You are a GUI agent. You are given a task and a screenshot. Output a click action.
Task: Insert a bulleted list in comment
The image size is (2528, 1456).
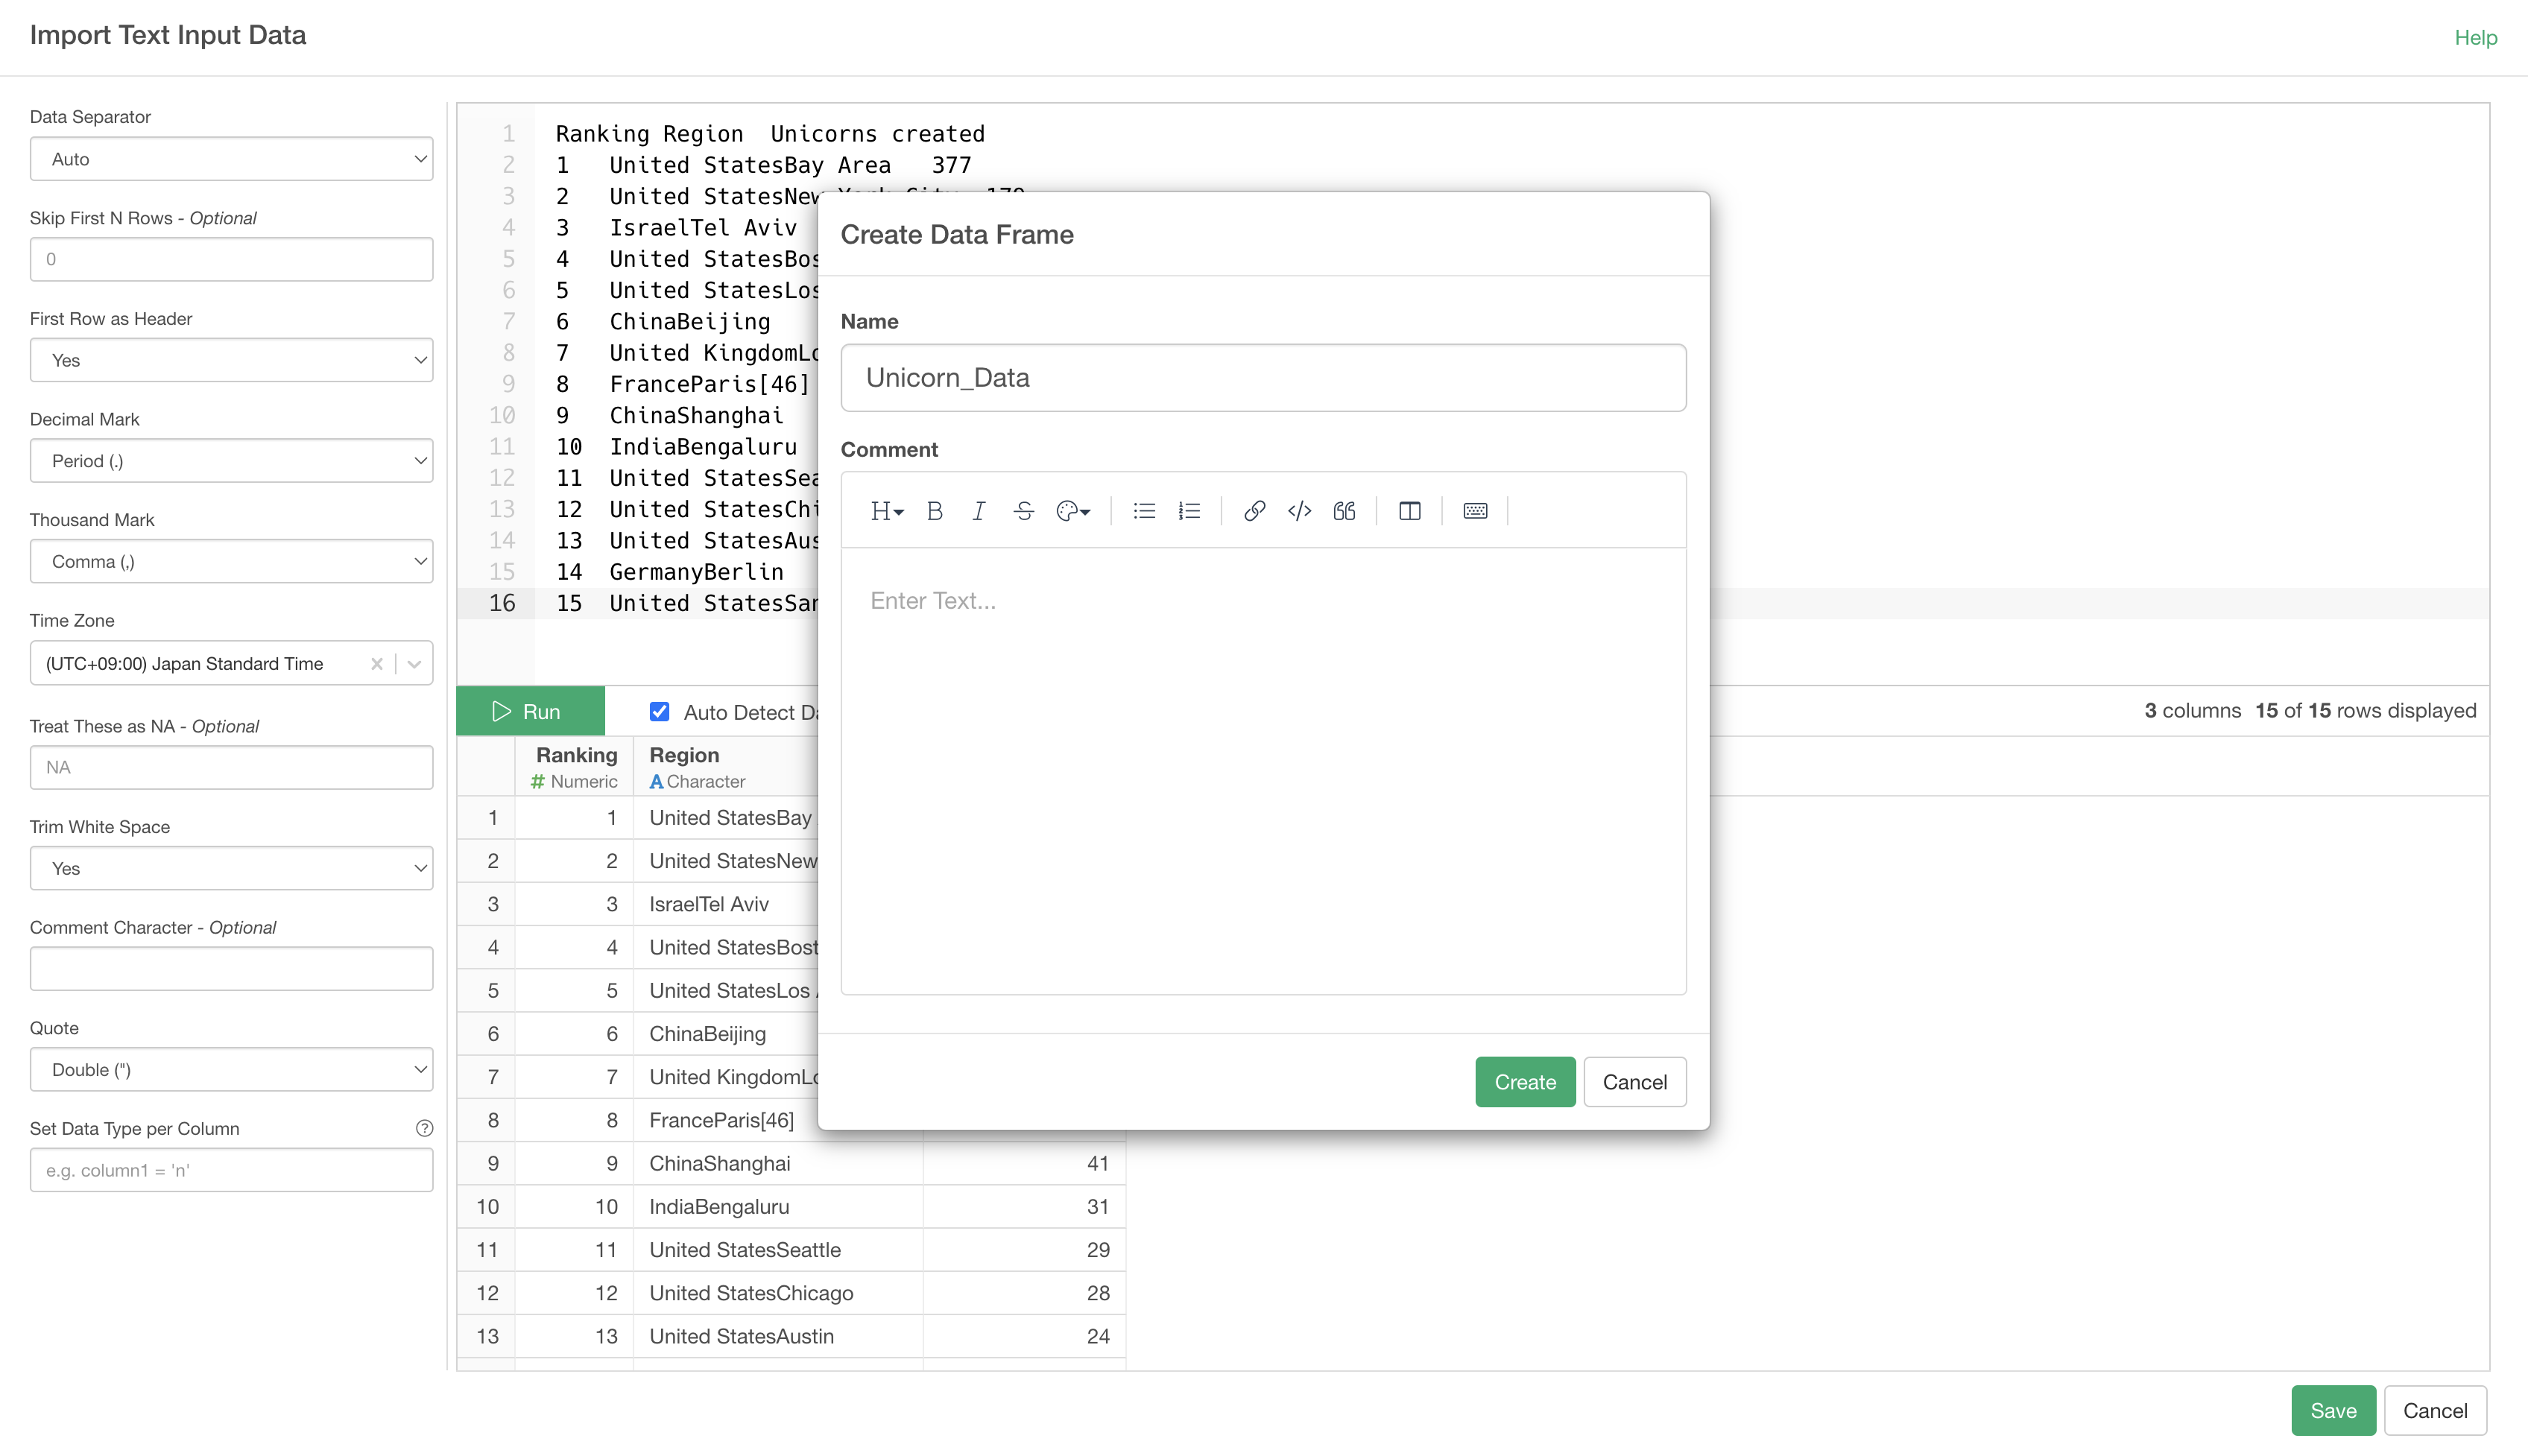coord(1144,511)
